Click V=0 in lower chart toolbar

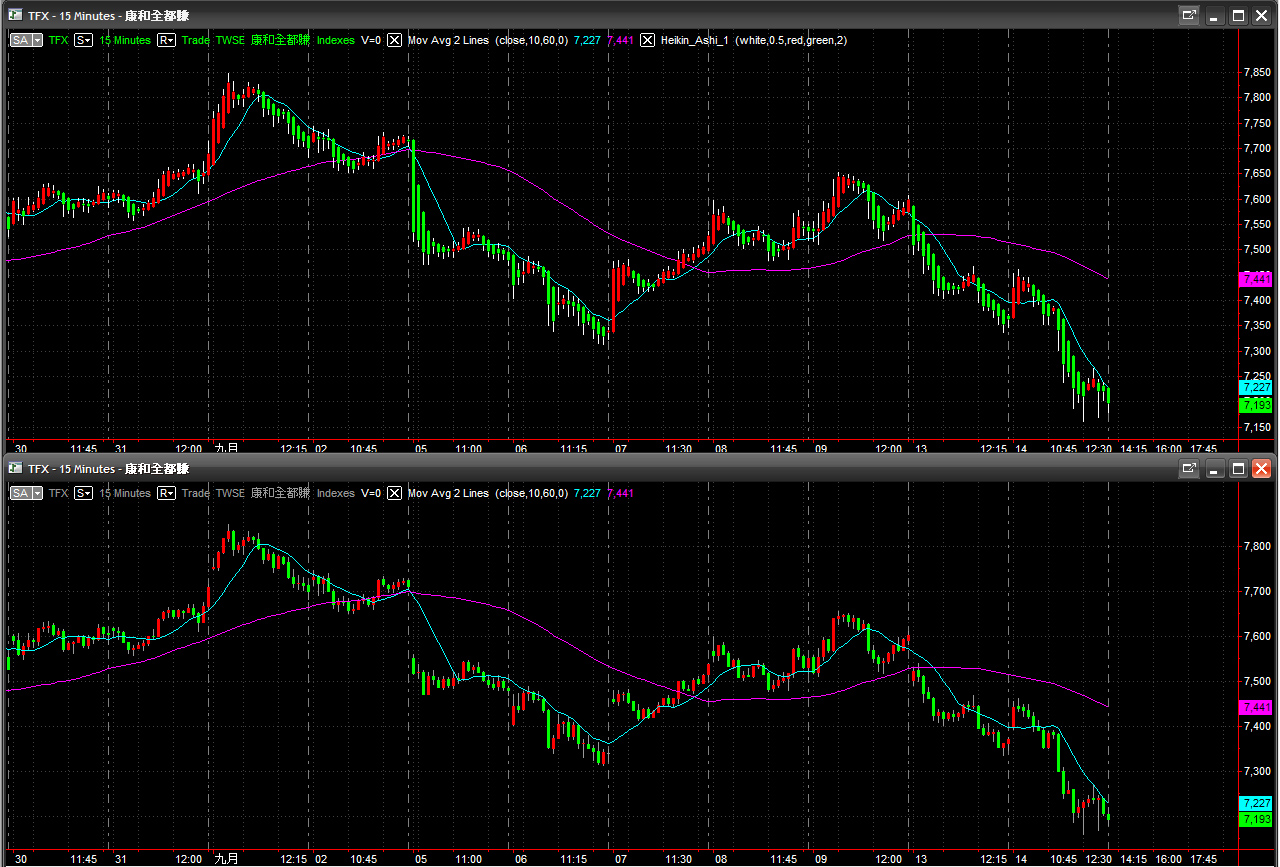[371, 493]
